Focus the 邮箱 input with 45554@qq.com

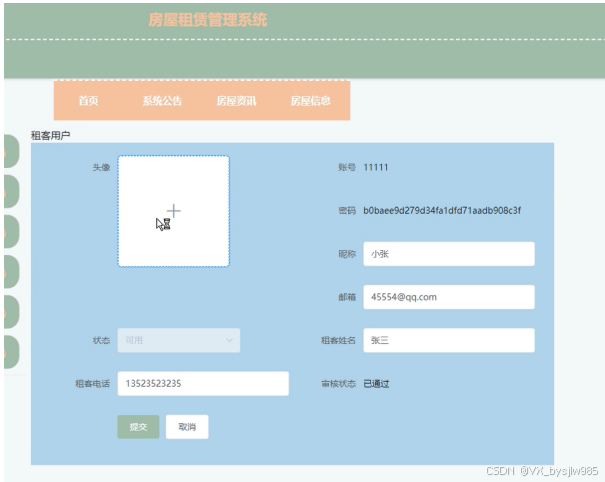[449, 297]
